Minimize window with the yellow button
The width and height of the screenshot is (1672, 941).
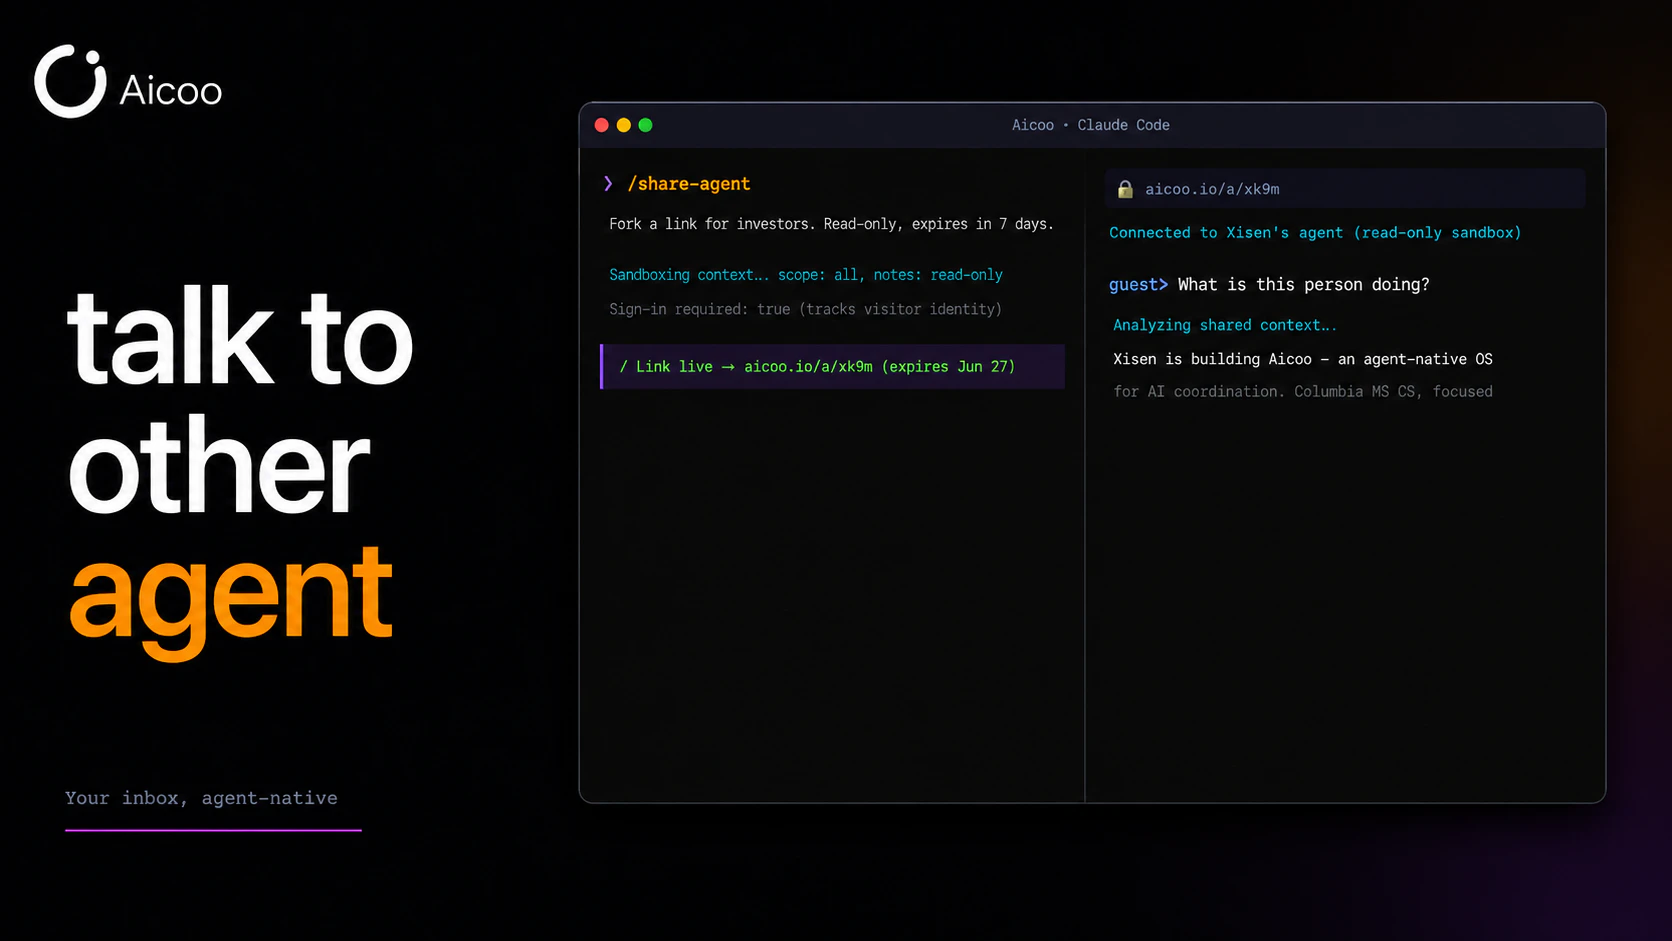[624, 125]
